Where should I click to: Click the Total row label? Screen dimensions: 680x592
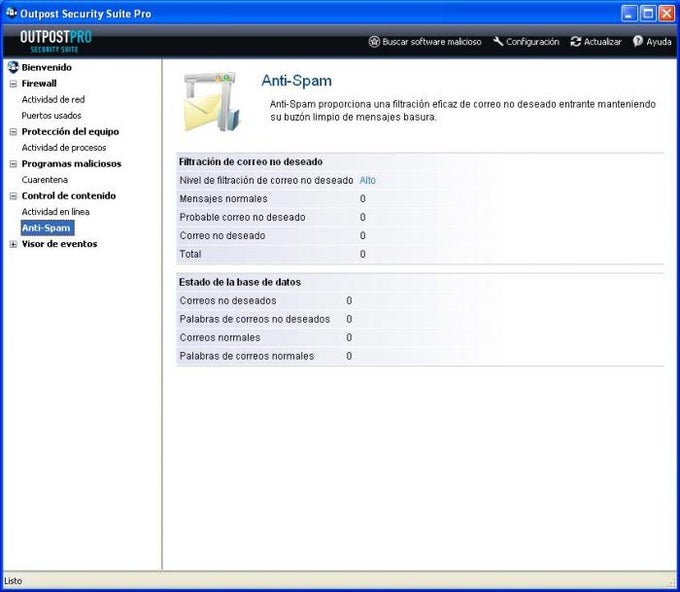pos(190,254)
